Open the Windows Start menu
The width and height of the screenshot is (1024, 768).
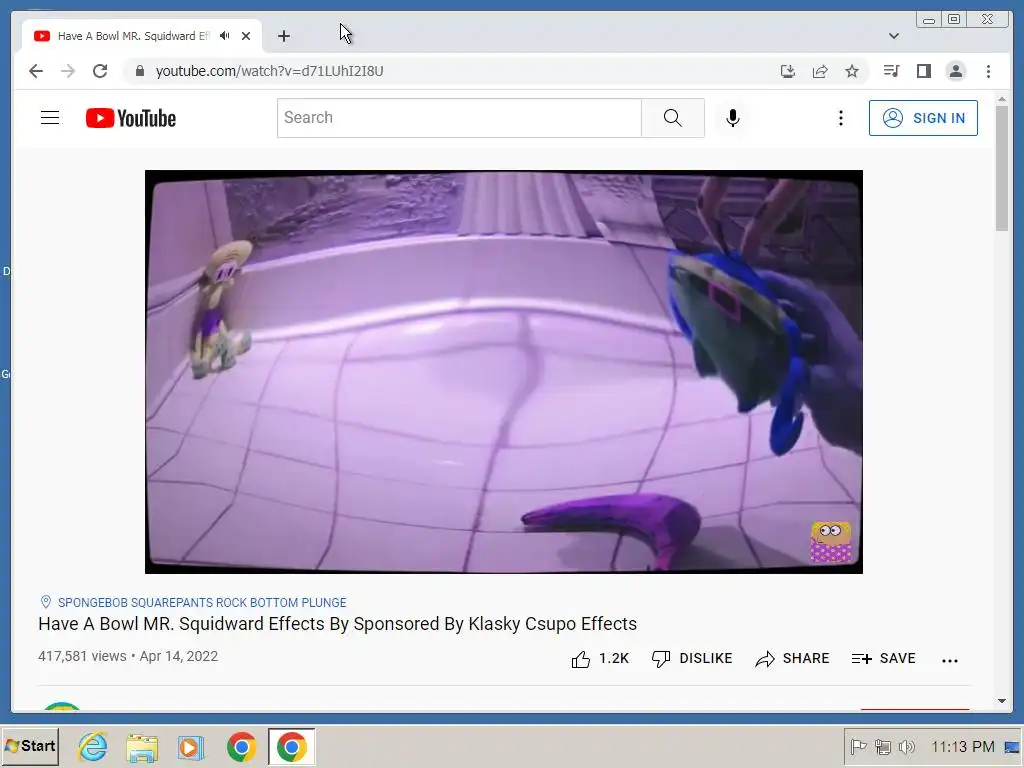tap(30, 746)
